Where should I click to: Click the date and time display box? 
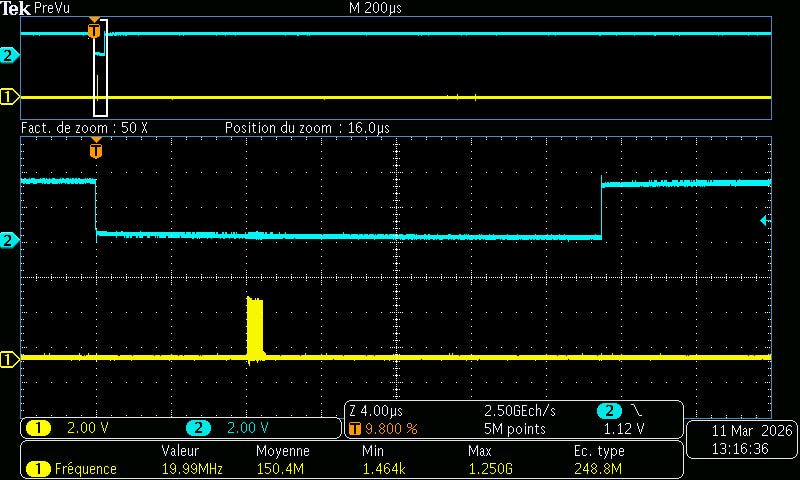pyautogui.click(x=738, y=440)
